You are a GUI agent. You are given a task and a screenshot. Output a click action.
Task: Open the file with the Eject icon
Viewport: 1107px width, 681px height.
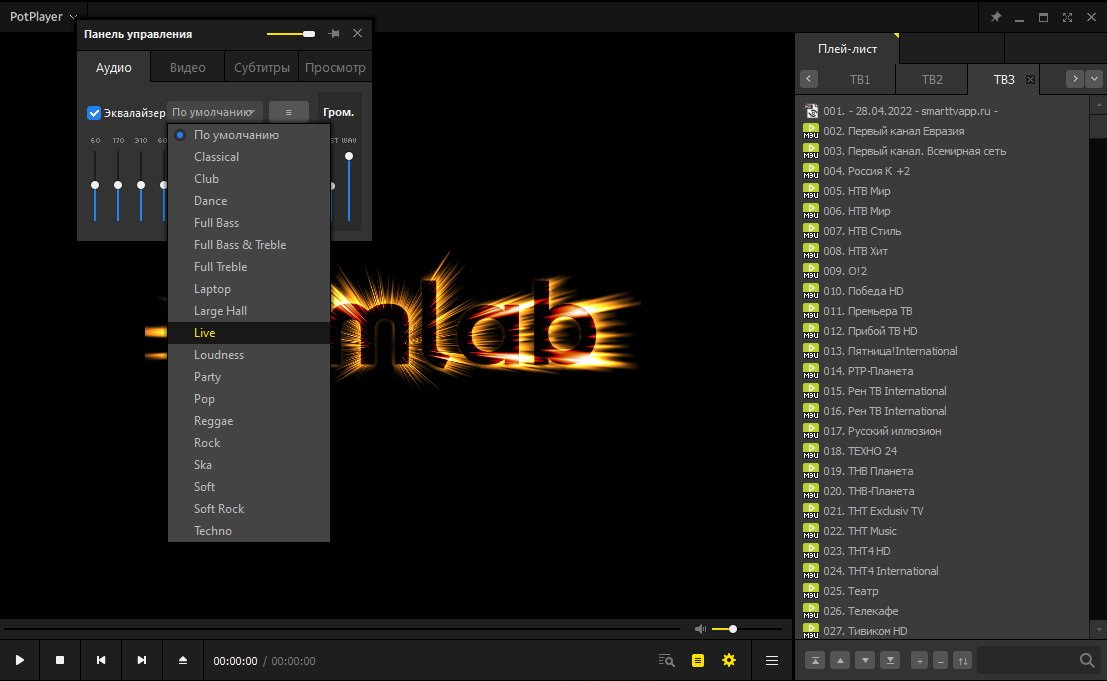coord(183,660)
